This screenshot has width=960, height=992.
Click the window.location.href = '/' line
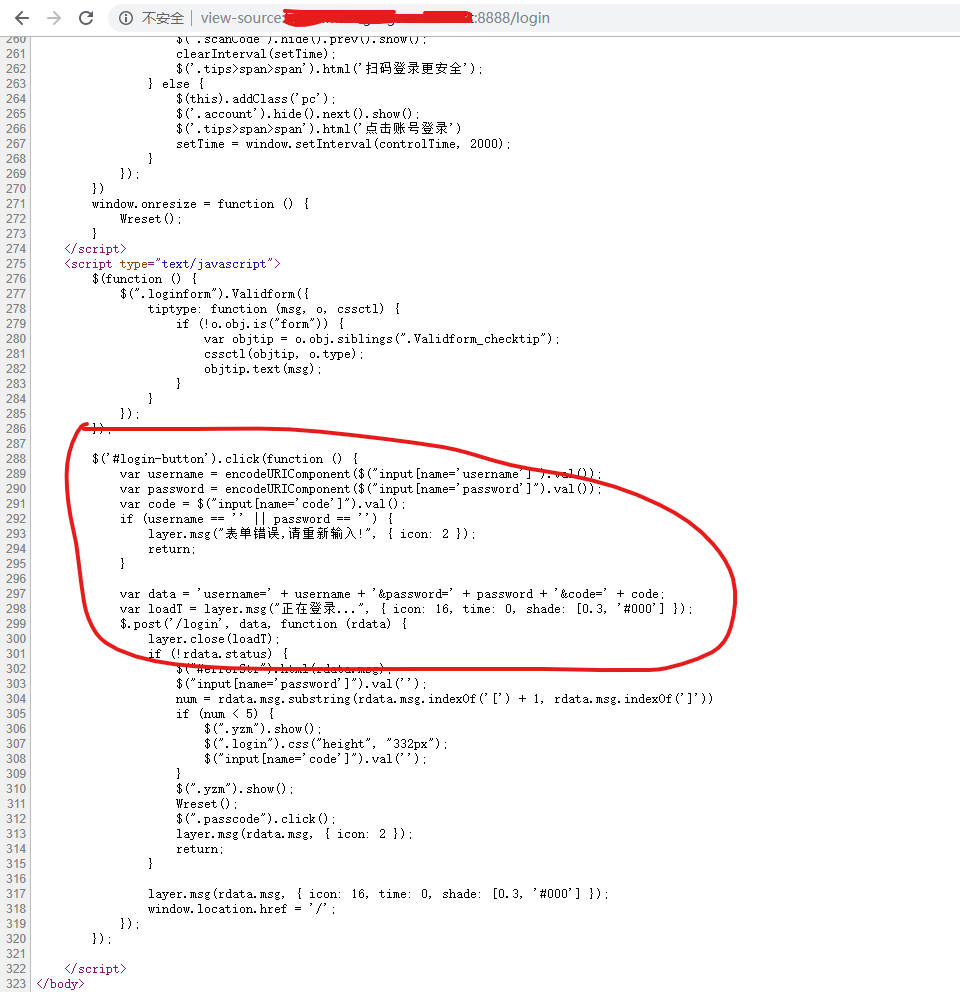click(242, 909)
